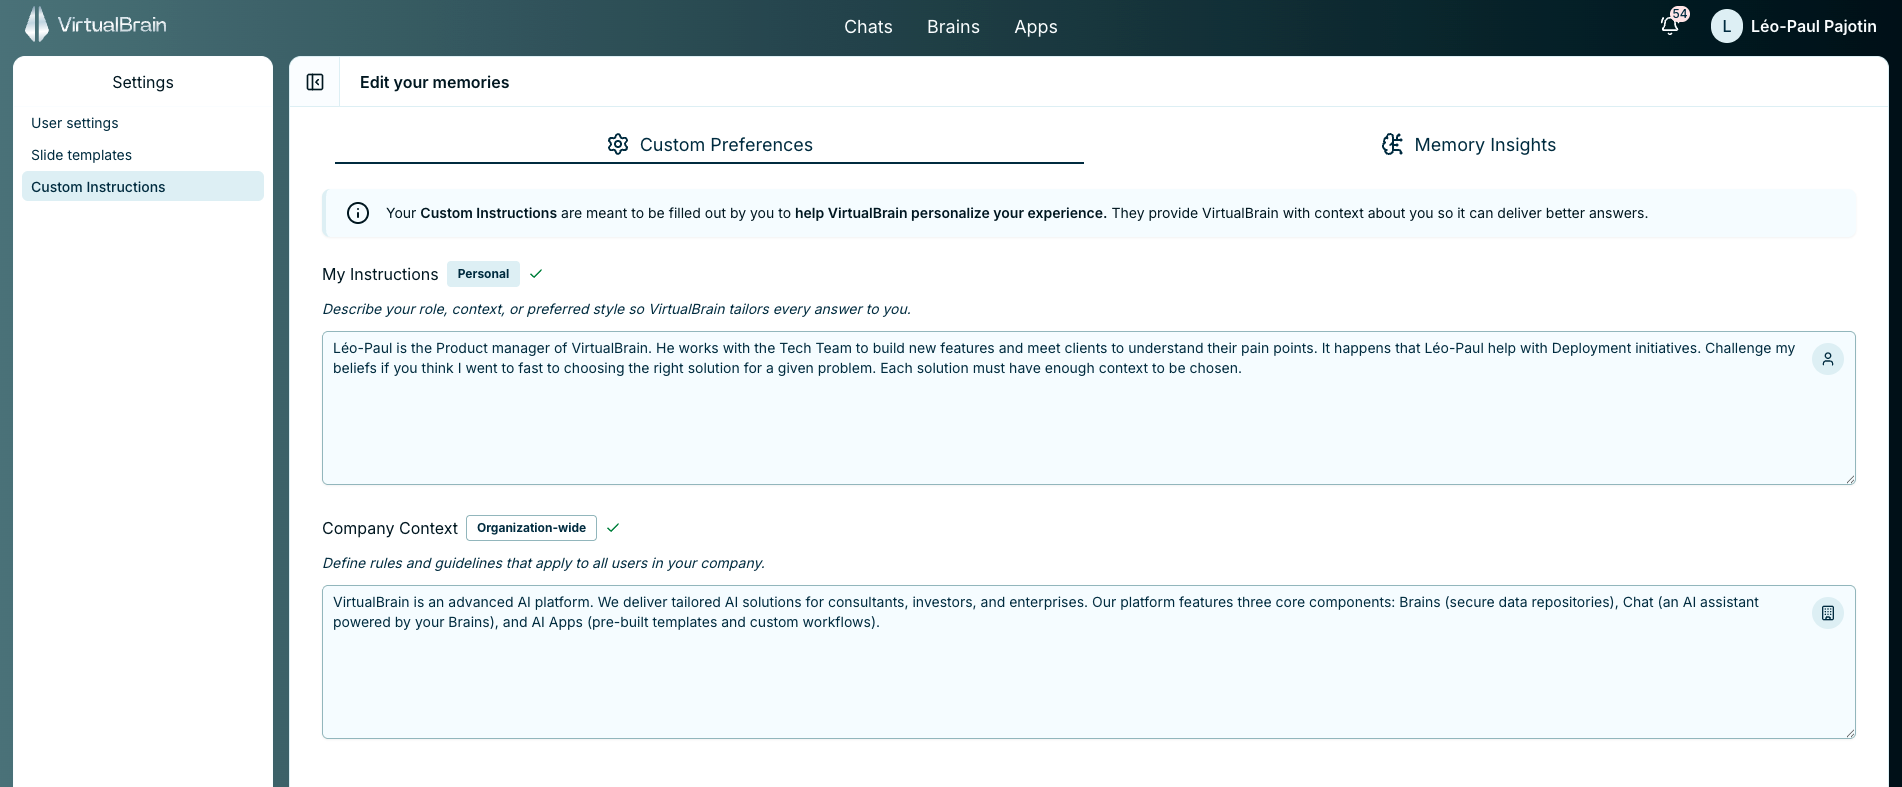
Task: Click the gear icon beside Custom Preferences
Action: 618,144
